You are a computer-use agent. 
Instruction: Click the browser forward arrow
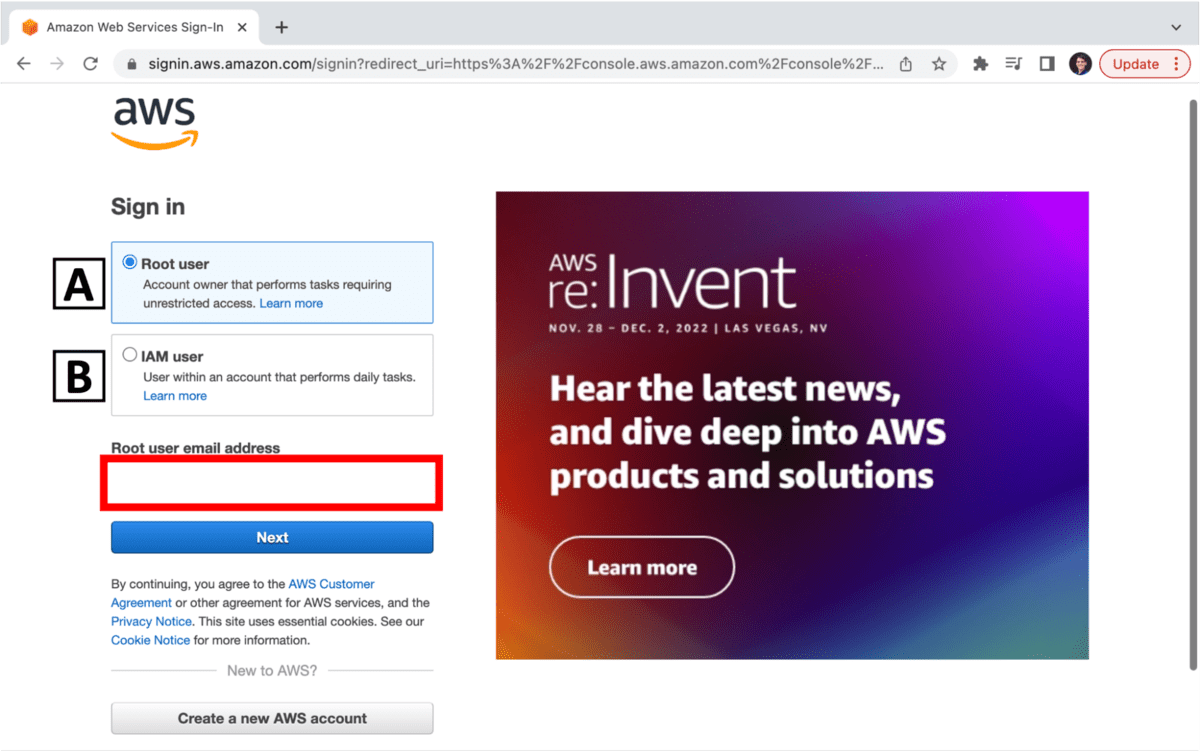click(x=57, y=64)
